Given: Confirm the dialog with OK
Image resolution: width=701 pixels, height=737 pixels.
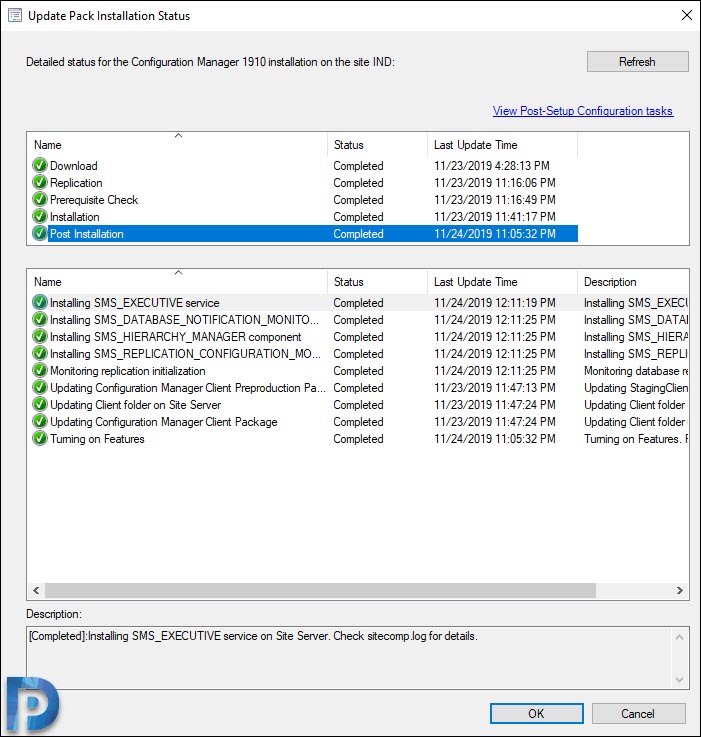Looking at the screenshot, I should click(536, 713).
